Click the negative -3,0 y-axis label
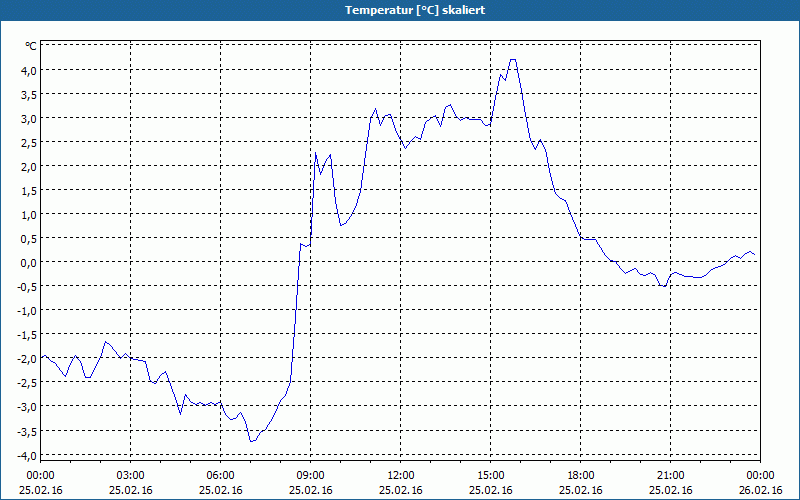Screen dimensions: 800x500 pos(27,407)
